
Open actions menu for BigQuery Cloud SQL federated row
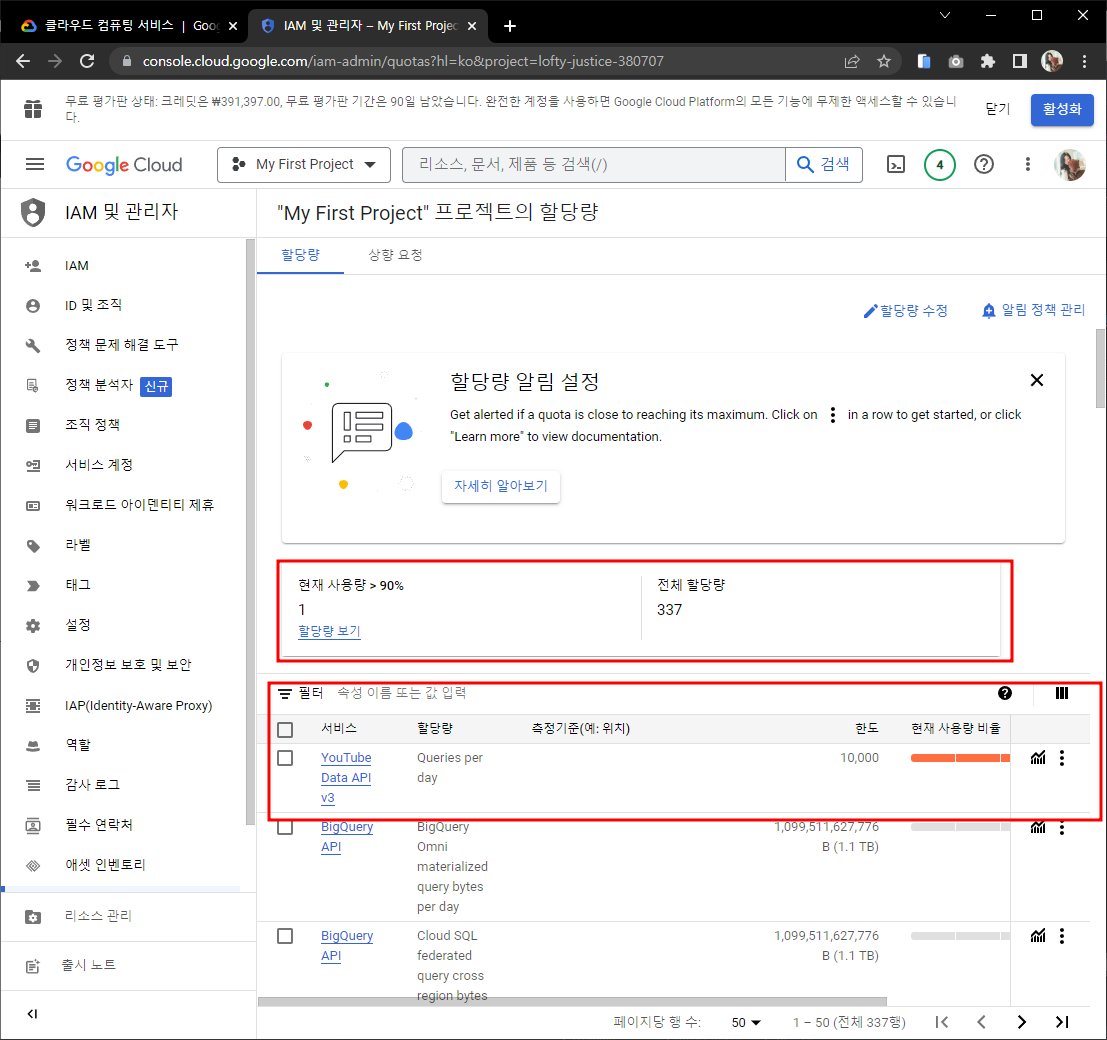point(1062,936)
